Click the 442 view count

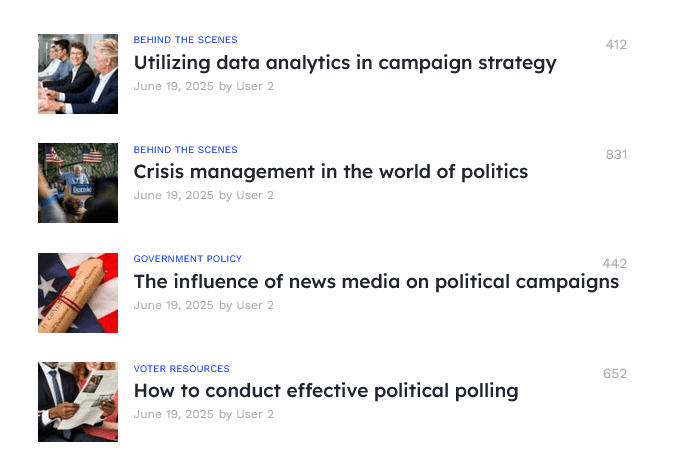615,264
